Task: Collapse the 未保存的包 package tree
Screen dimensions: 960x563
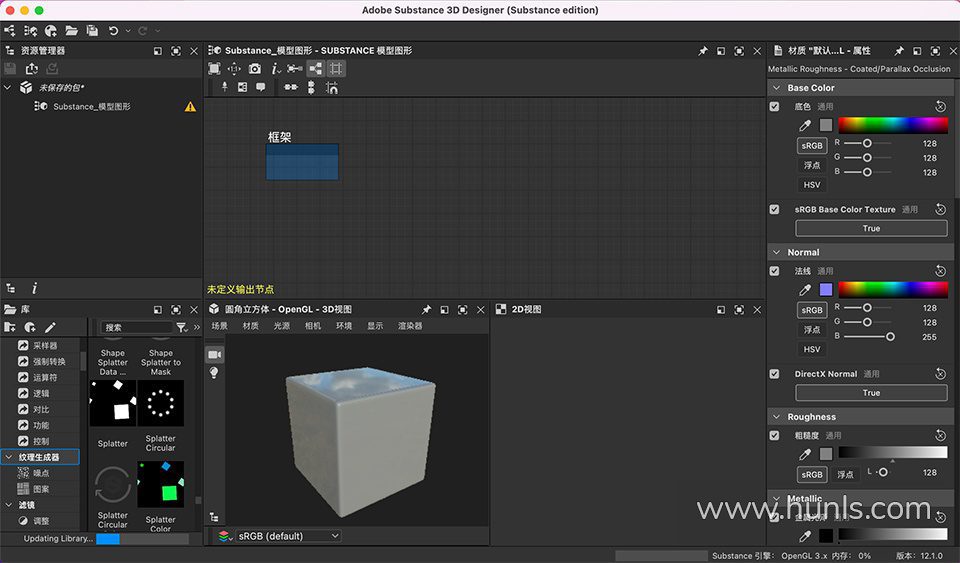Action: tap(8, 88)
